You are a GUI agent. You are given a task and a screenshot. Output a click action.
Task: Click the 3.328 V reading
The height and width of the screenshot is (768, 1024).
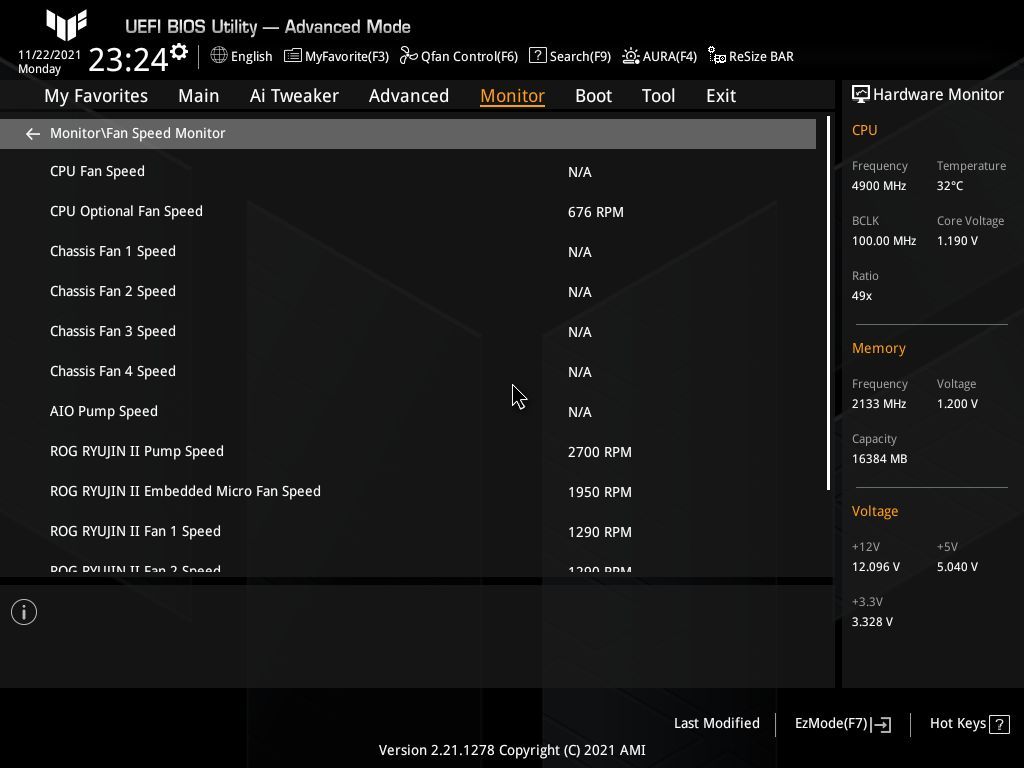[872, 622]
